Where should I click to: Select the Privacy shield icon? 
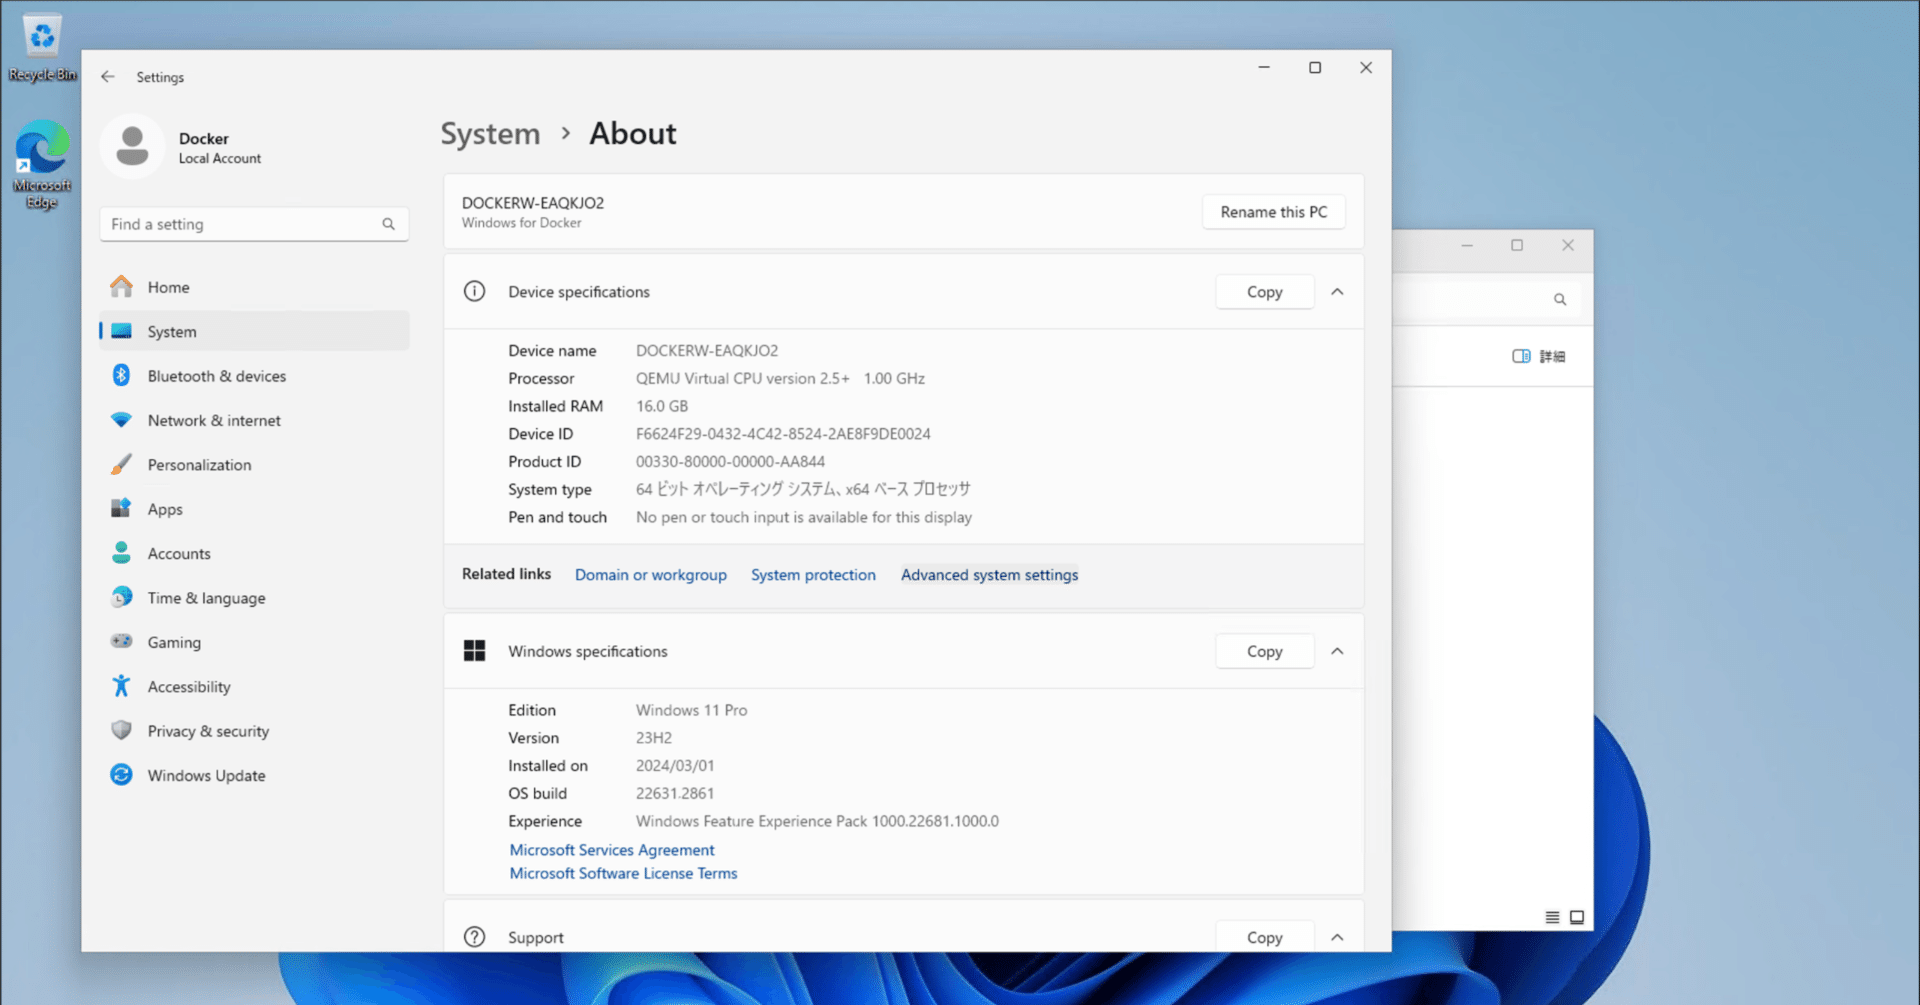pyautogui.click(x=121, y=731)
